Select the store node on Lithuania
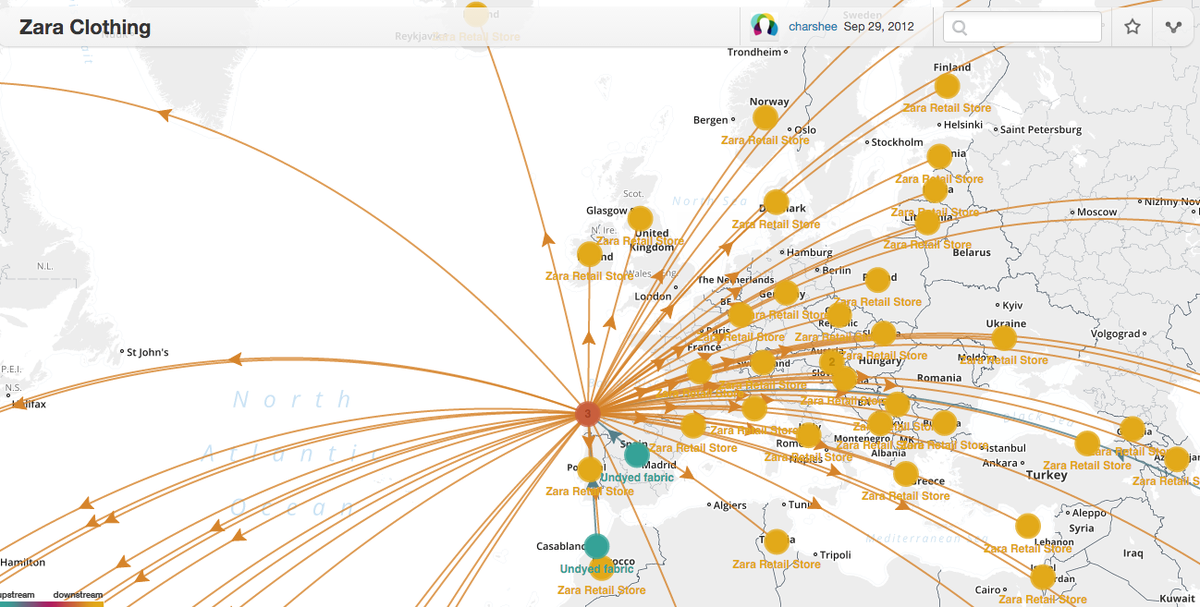This screenshot has height=607, width=1200. [x=927, y=222]
